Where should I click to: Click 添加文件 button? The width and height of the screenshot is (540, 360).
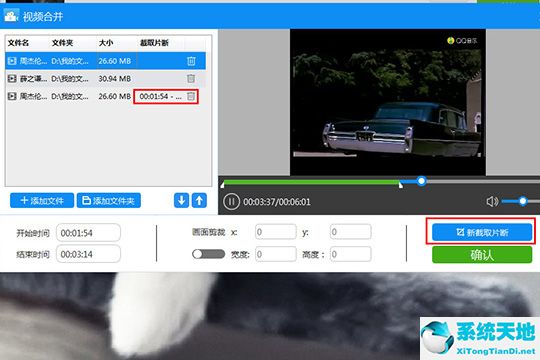tap(42, 200)
